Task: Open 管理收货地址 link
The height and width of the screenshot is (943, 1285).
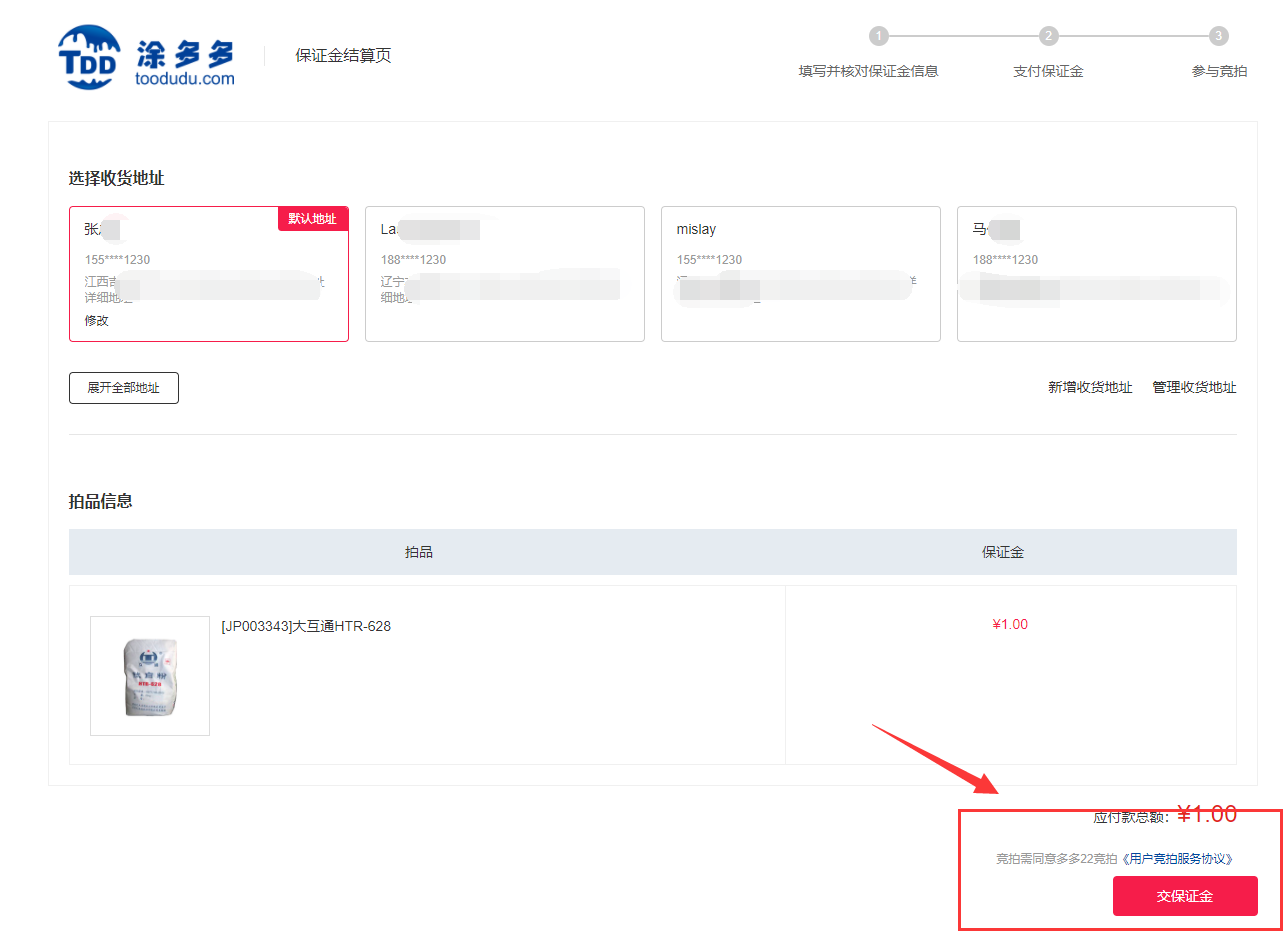Action: (x=1194, y=388)
